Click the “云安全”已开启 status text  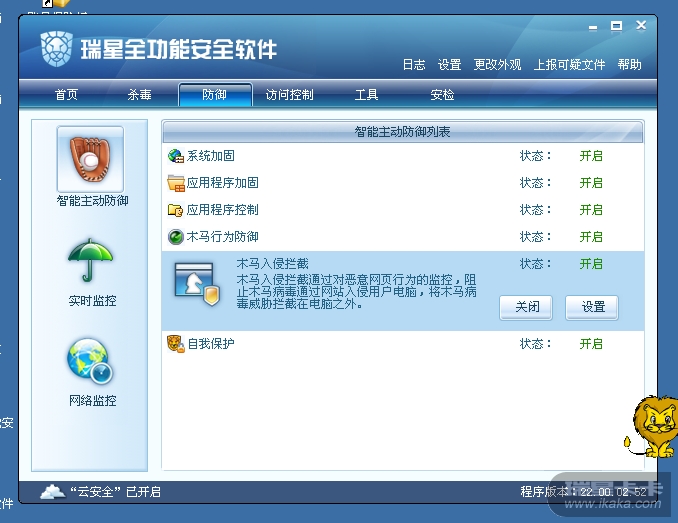coord(115,492)
